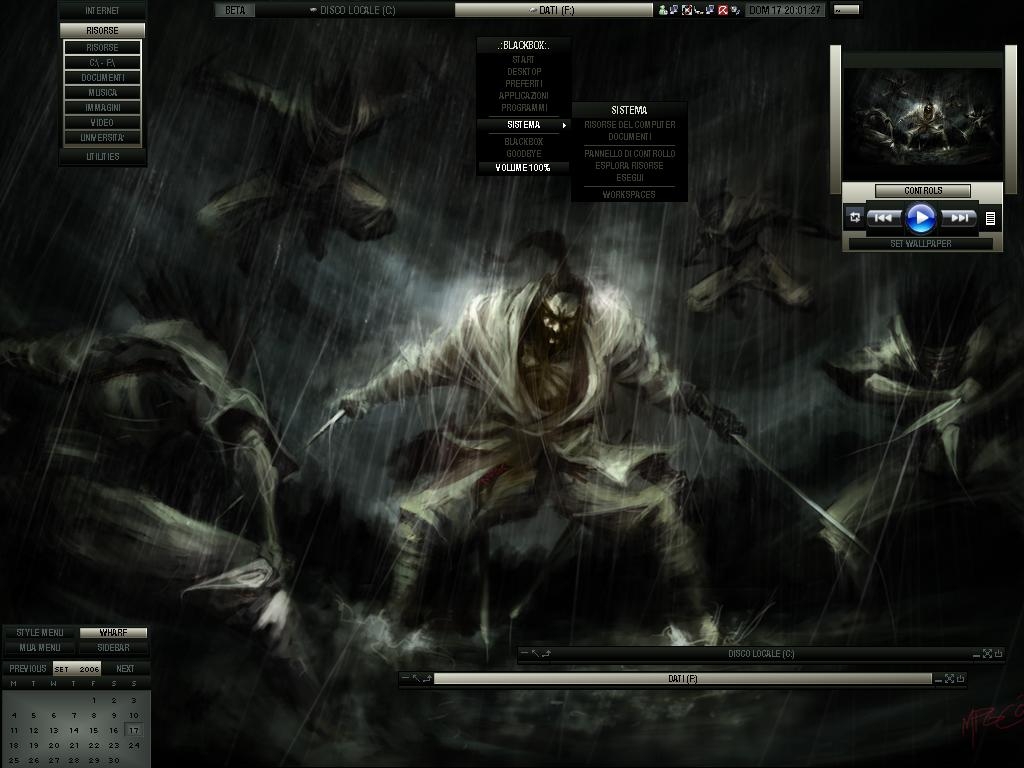
Task: Switch to Dati (F:) taskbar item
Action: pyautogui.click(x=553, y=10)
